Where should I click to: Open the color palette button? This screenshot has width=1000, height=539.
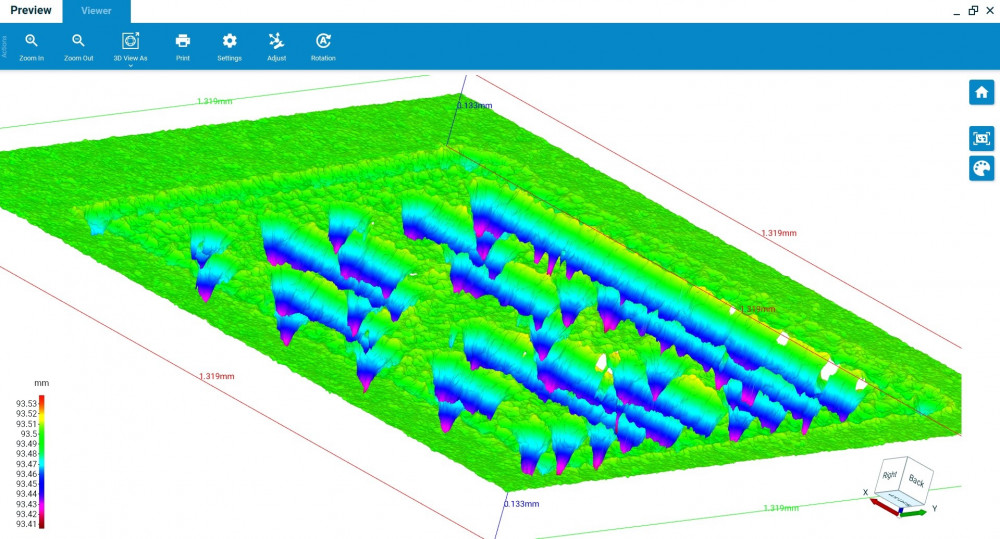click(x=982, y=168)
